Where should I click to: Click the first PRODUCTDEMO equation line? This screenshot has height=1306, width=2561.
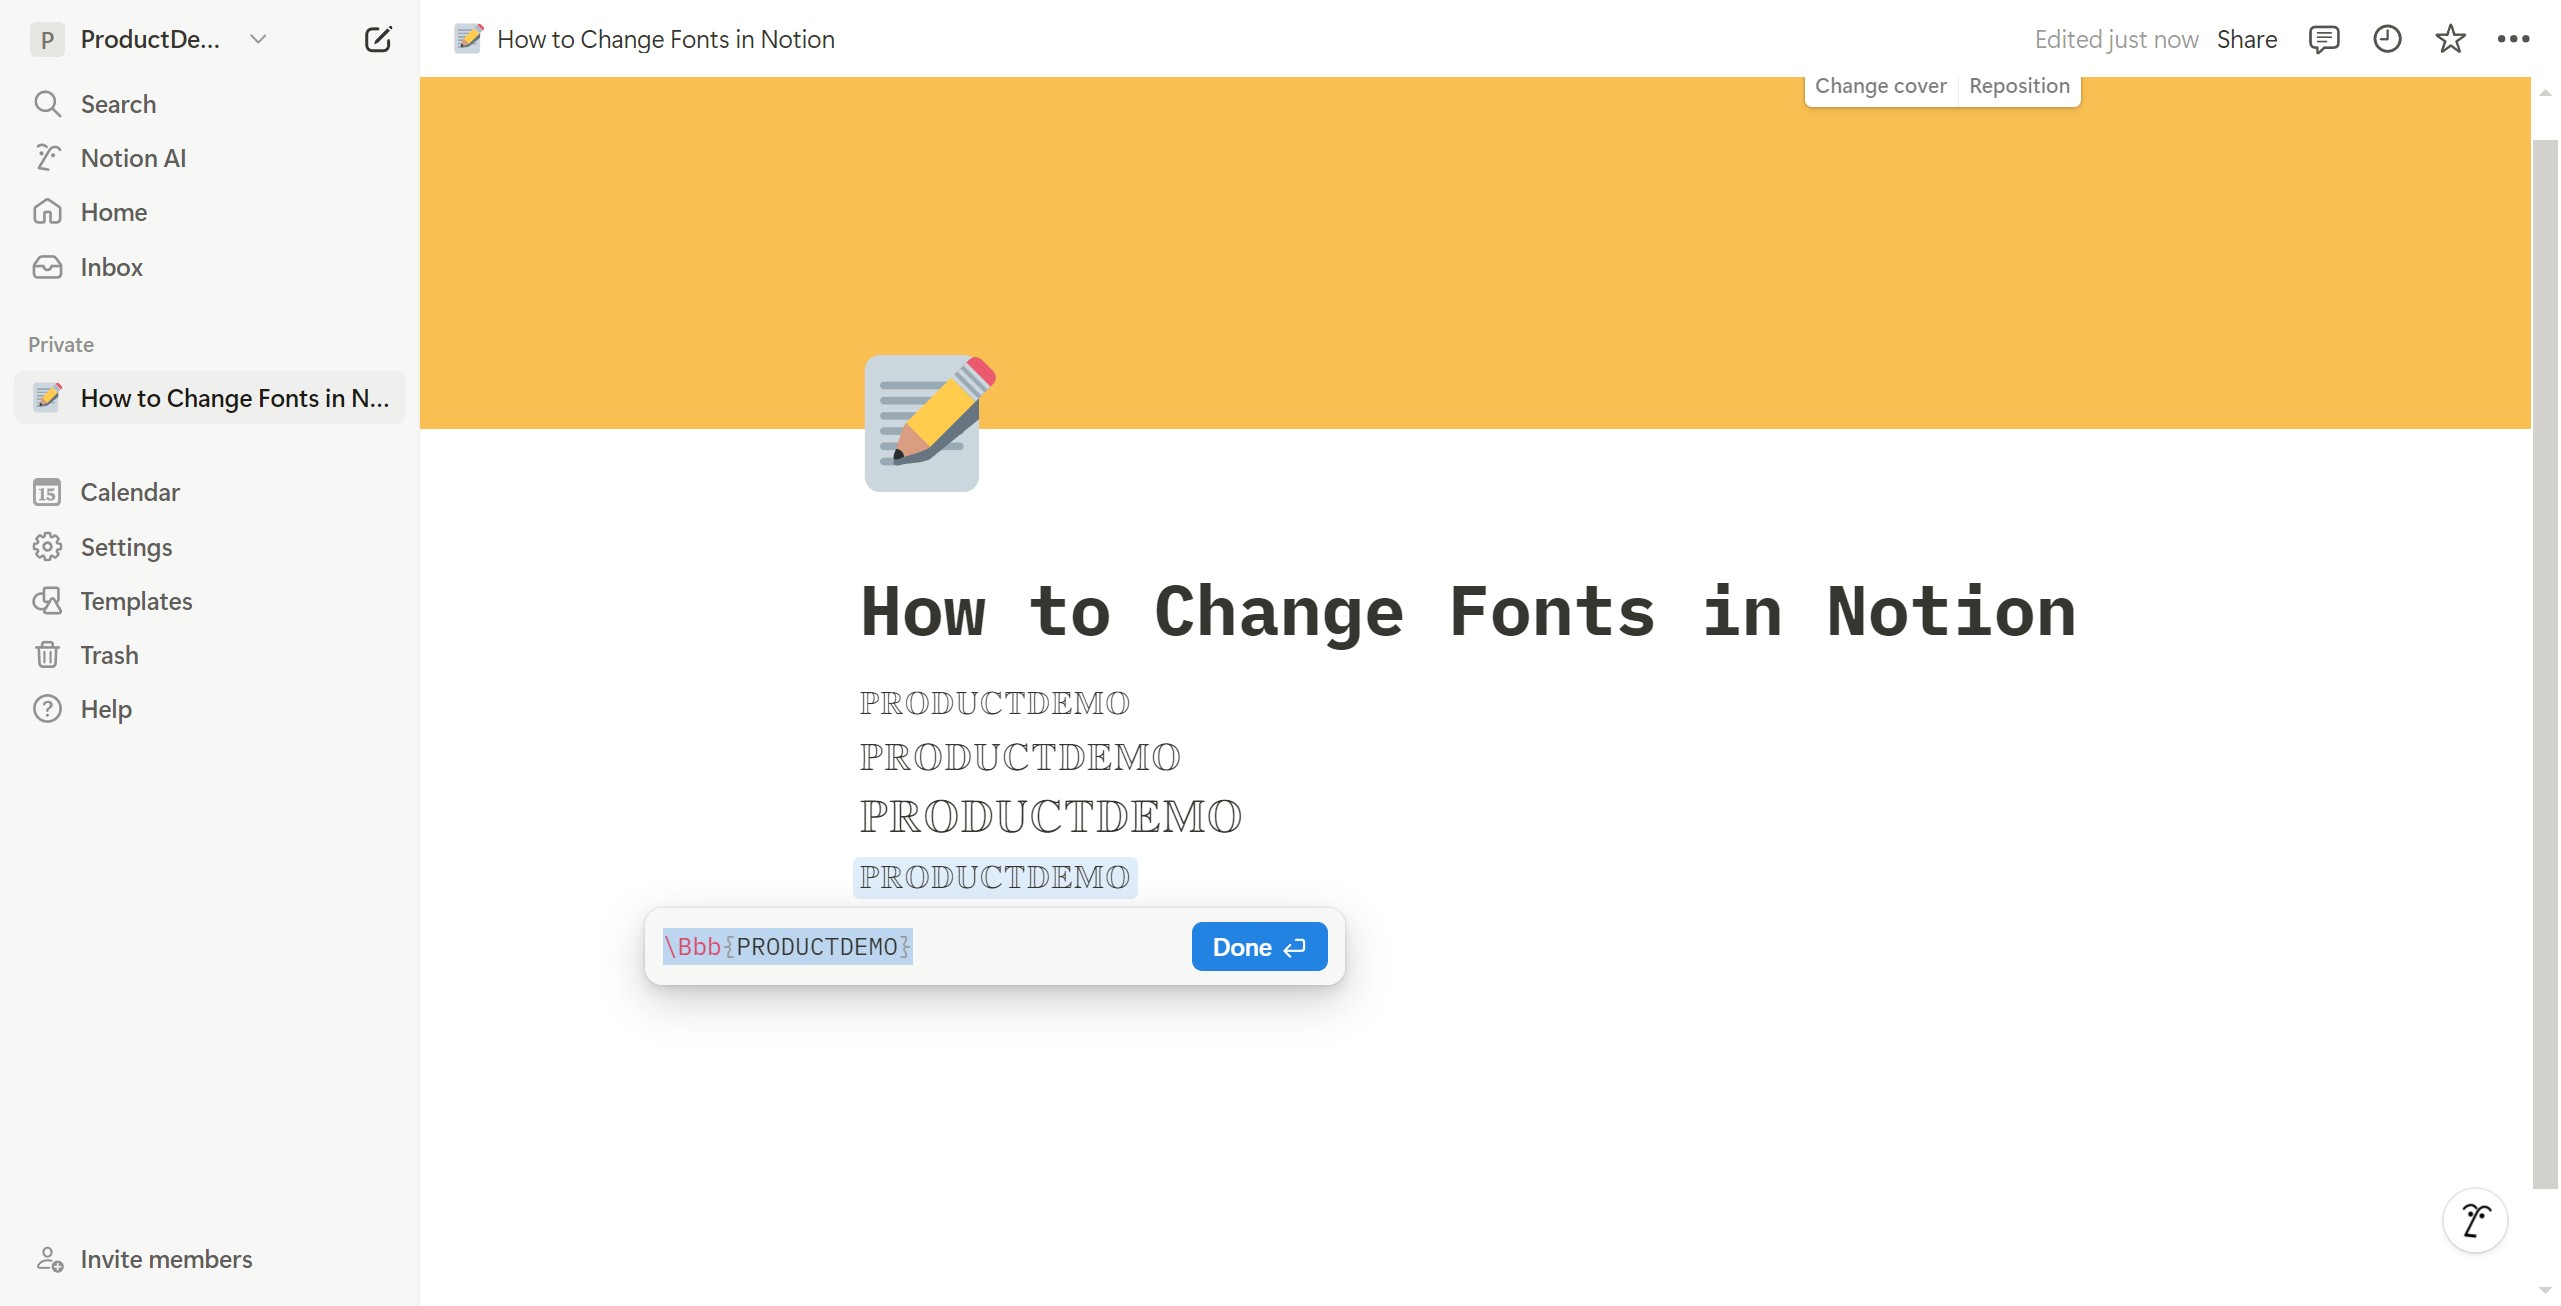coord(994,703)
